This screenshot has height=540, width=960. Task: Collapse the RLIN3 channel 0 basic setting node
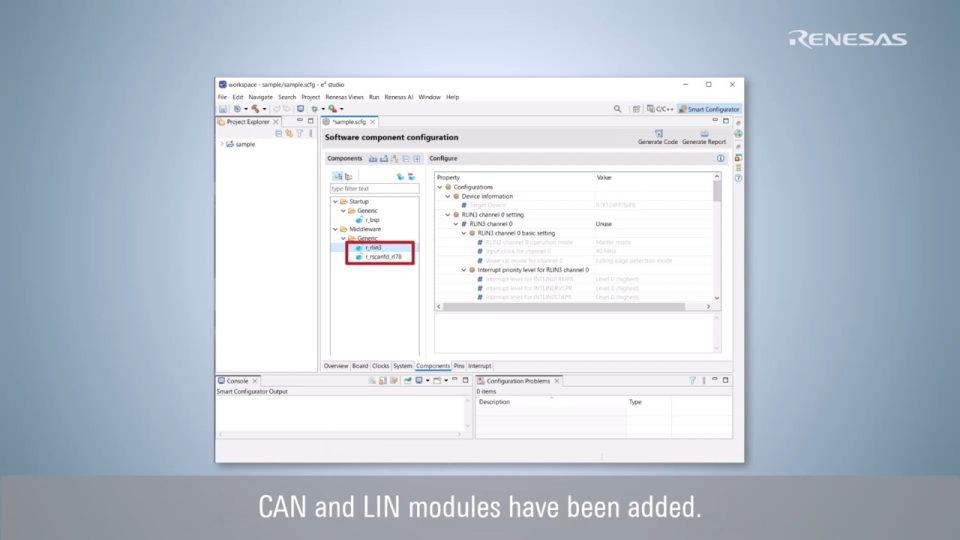[x=463, y=233]
